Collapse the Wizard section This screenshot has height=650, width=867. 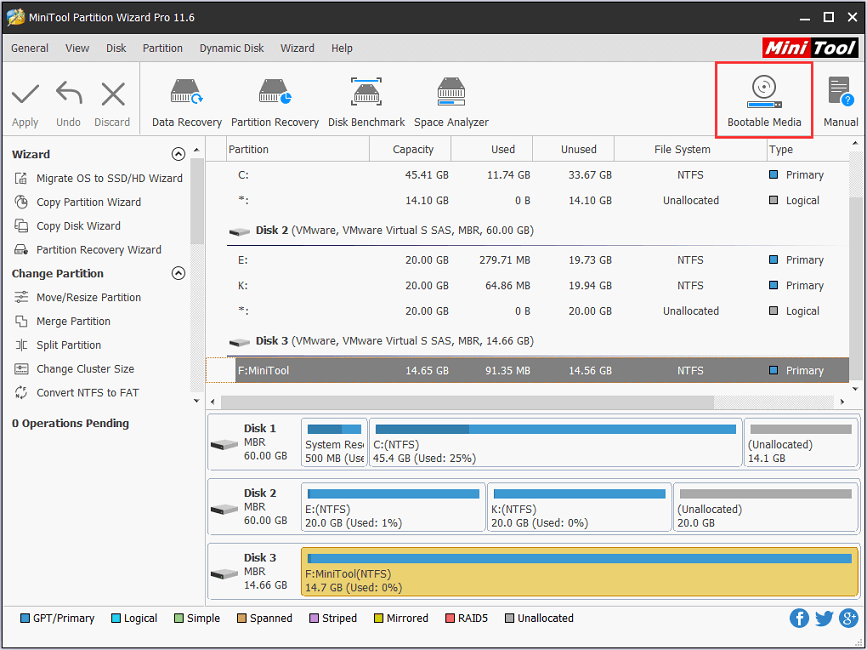pos(178,154)
